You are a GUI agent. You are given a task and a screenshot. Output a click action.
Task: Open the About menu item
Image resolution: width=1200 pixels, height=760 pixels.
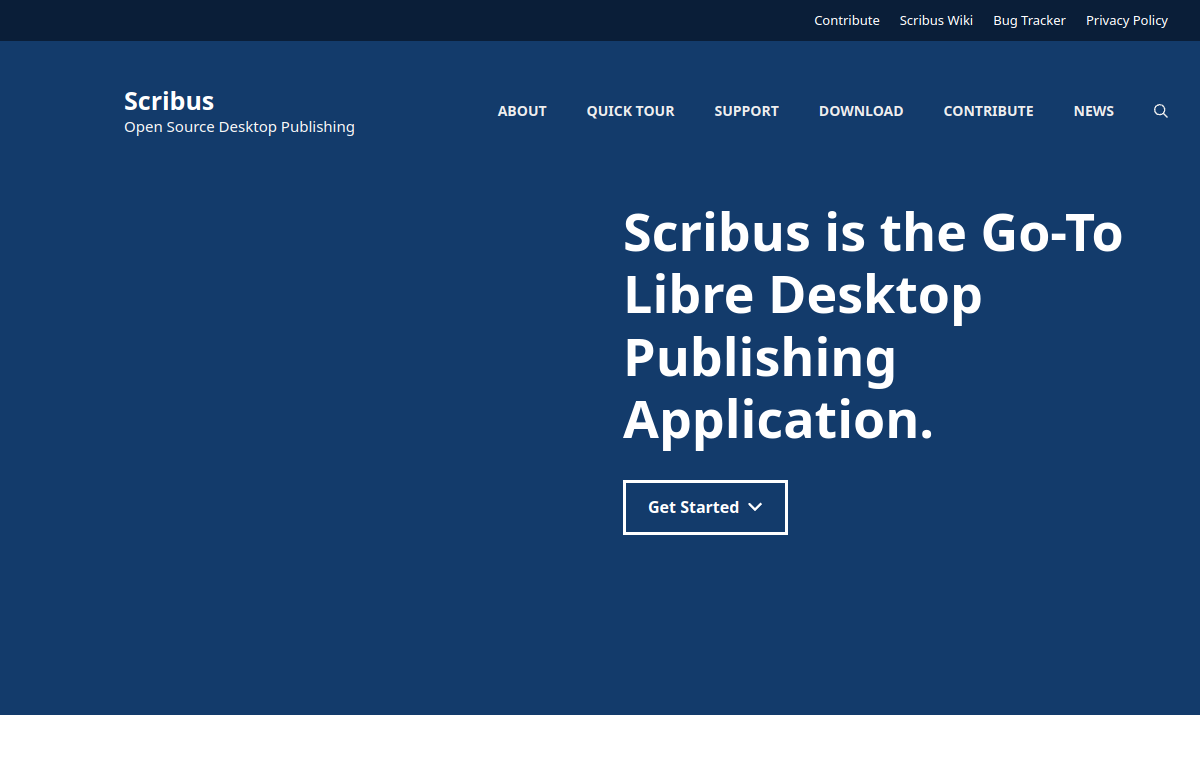[522, 111]
